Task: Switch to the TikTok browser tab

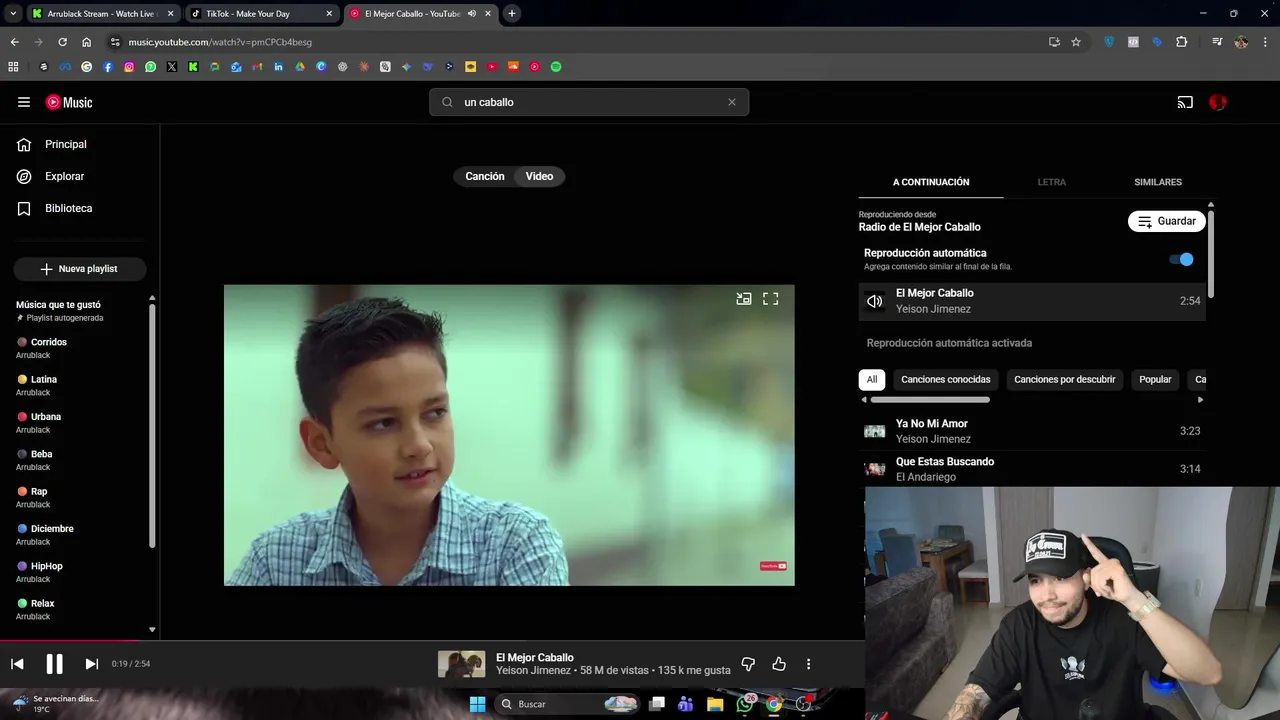Action: point(262,14)
